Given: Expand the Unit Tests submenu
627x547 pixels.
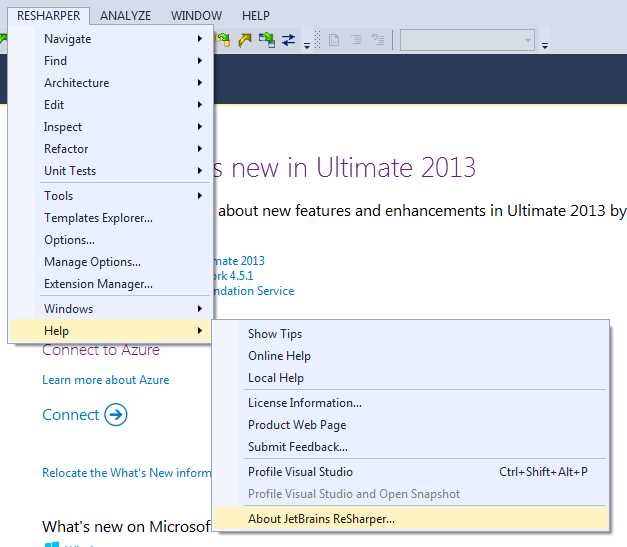Looking at the screenshot, I should tap(110, 171).
